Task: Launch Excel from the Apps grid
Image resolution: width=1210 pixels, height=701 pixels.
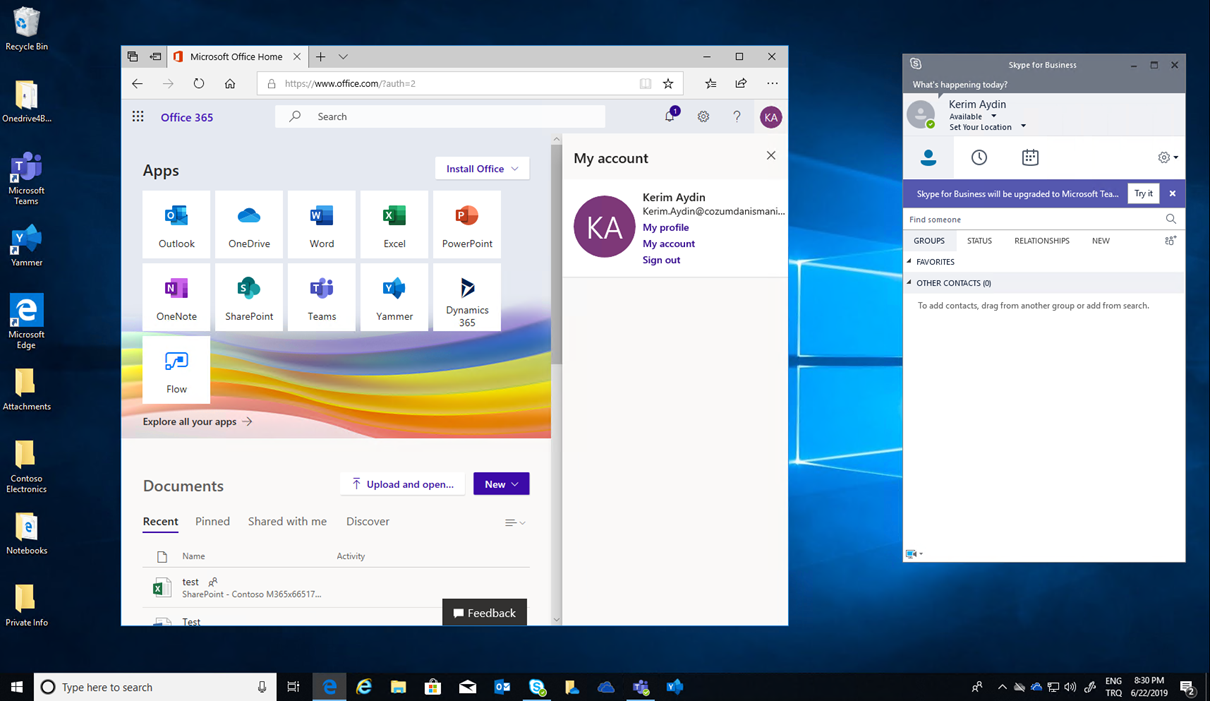Action: (x=394, y=225)
